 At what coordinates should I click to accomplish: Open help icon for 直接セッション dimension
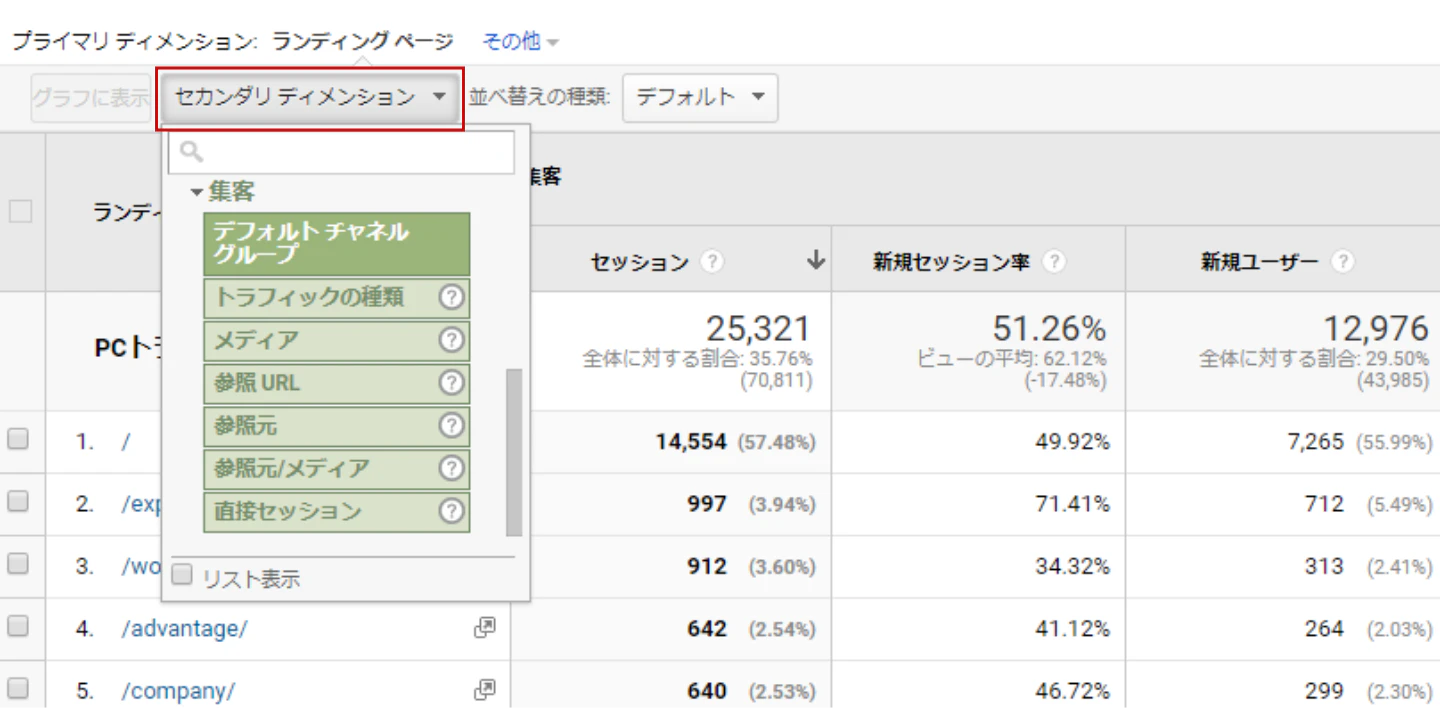(x=452, y=511)
